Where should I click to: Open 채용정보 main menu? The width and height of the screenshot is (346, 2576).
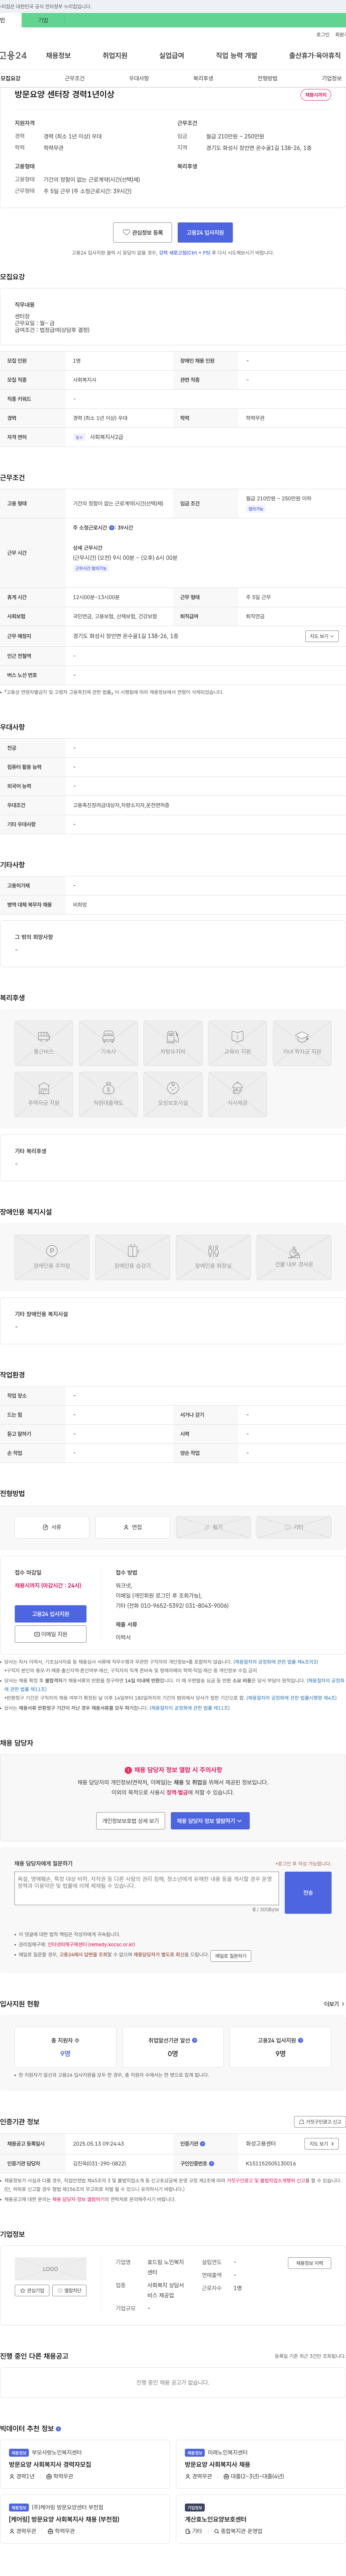pos(58,56)
